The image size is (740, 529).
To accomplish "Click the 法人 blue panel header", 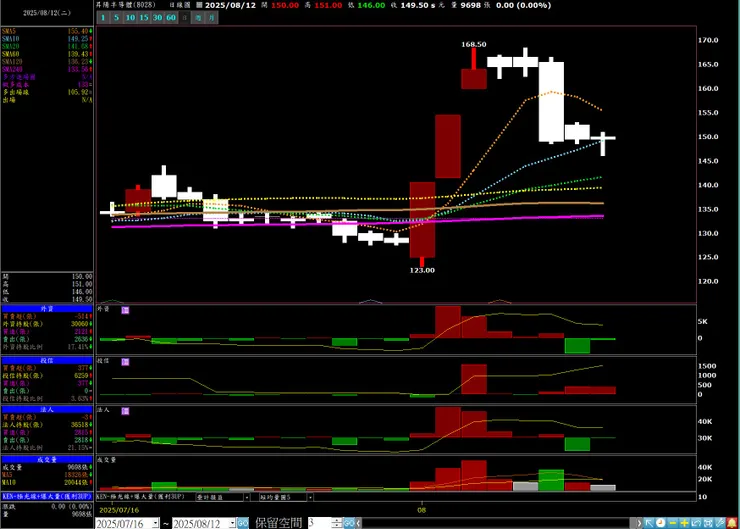I will [47, 410].
